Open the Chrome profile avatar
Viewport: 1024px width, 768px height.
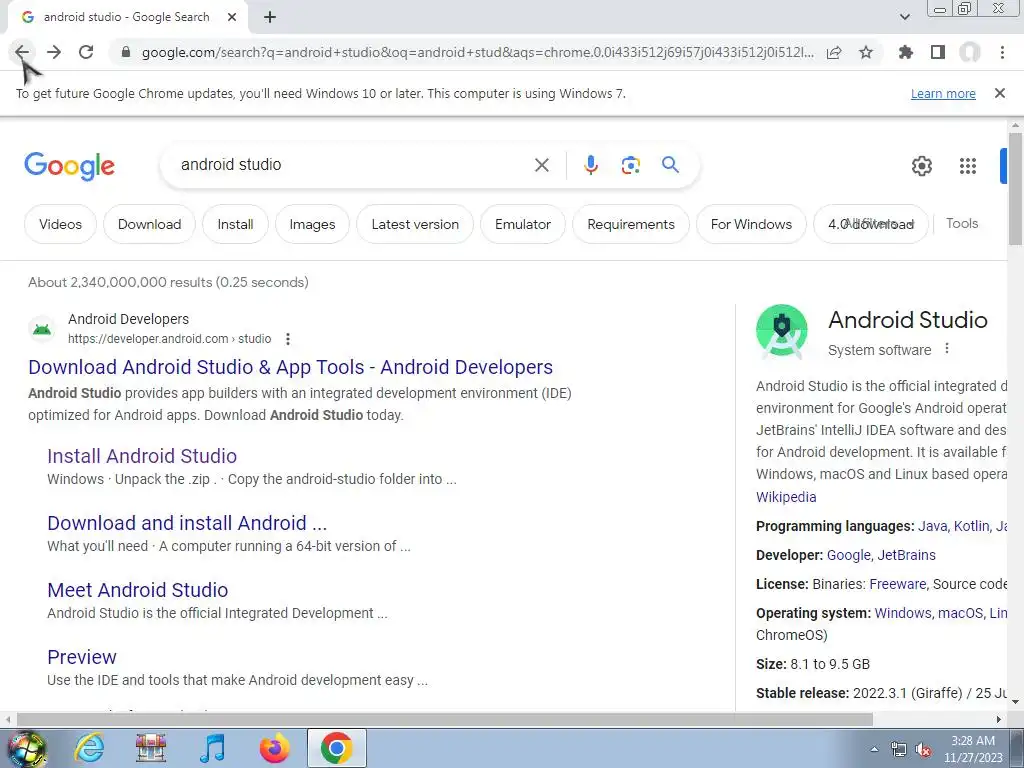pos(970,52)
